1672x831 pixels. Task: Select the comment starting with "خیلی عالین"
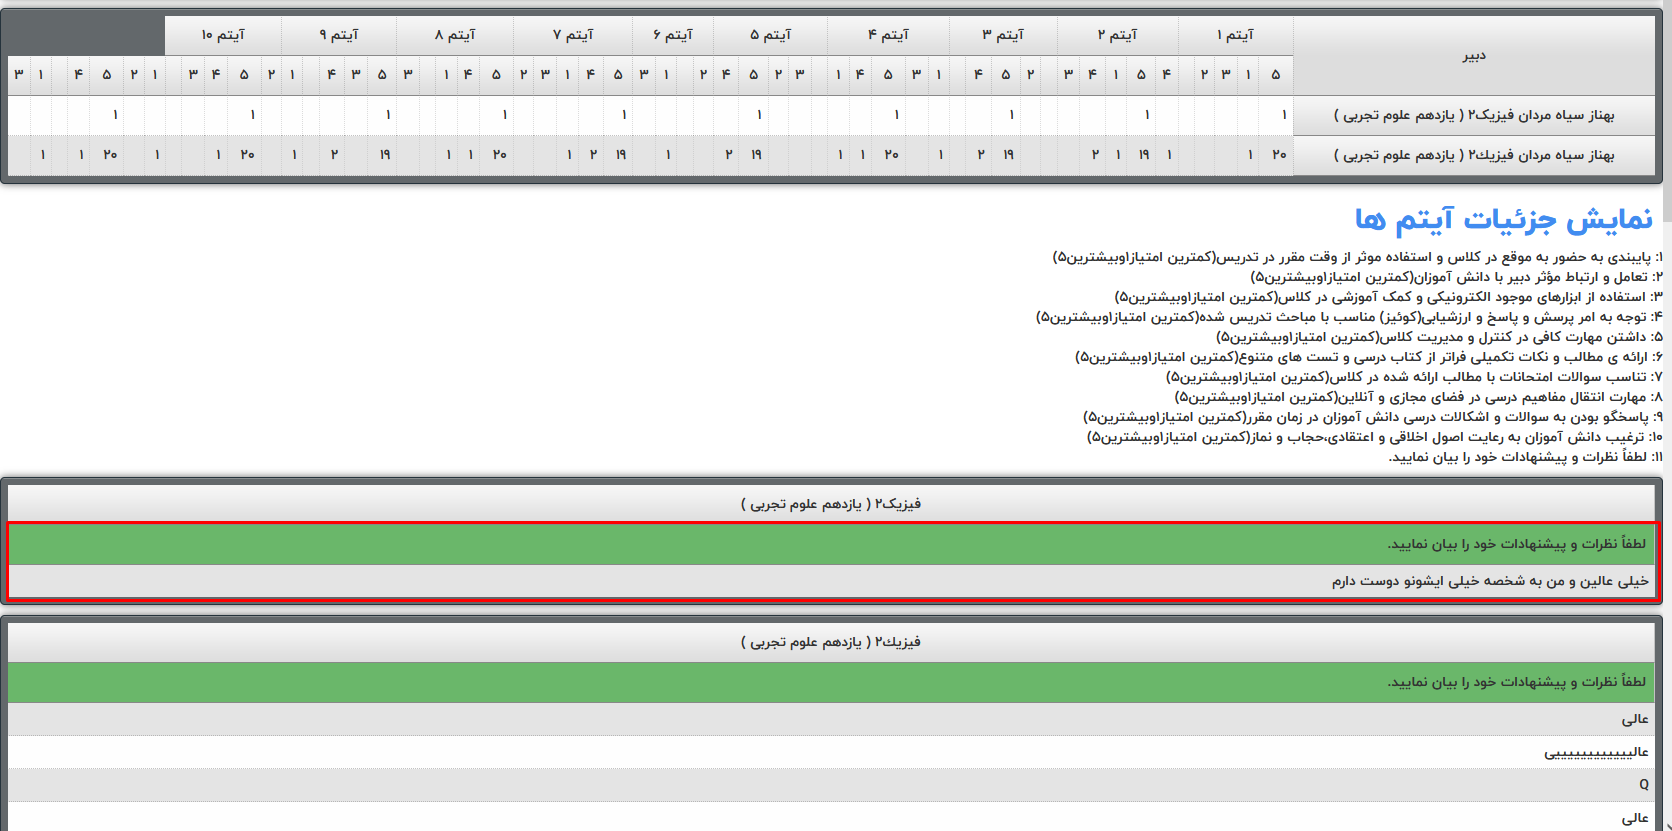click(x=1489, y=581)
